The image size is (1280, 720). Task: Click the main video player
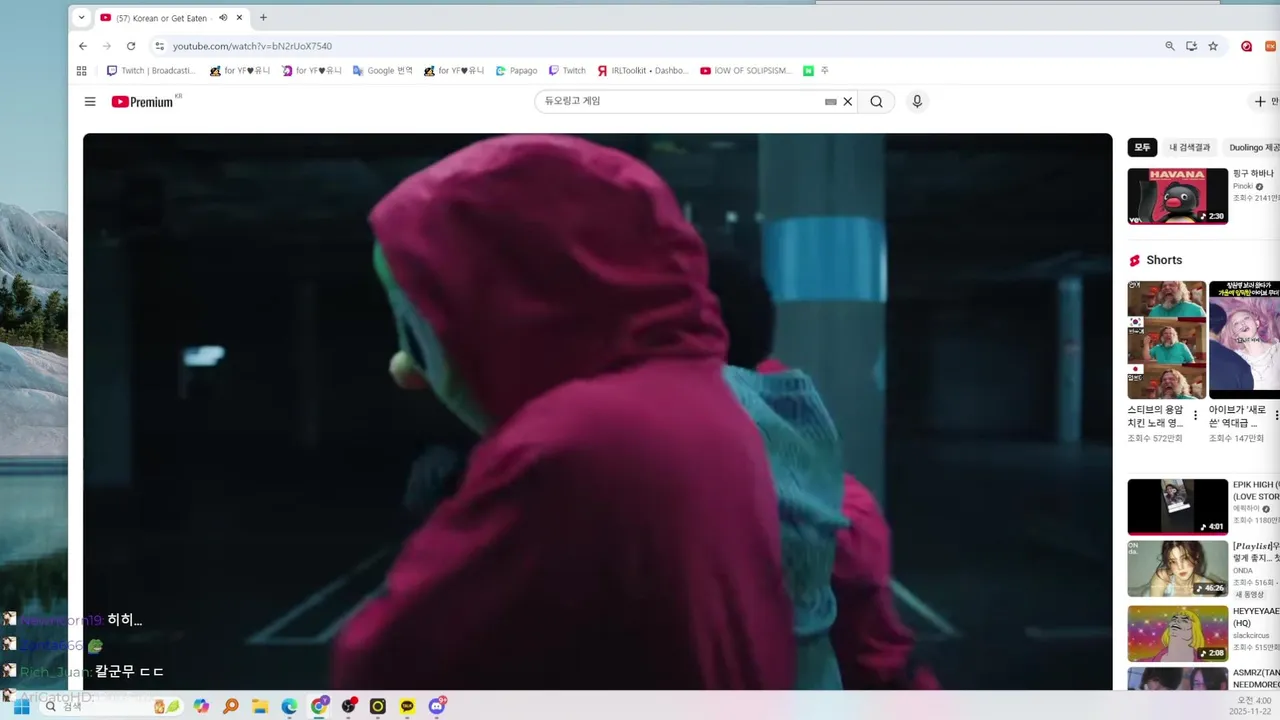[x=597, y=411]
